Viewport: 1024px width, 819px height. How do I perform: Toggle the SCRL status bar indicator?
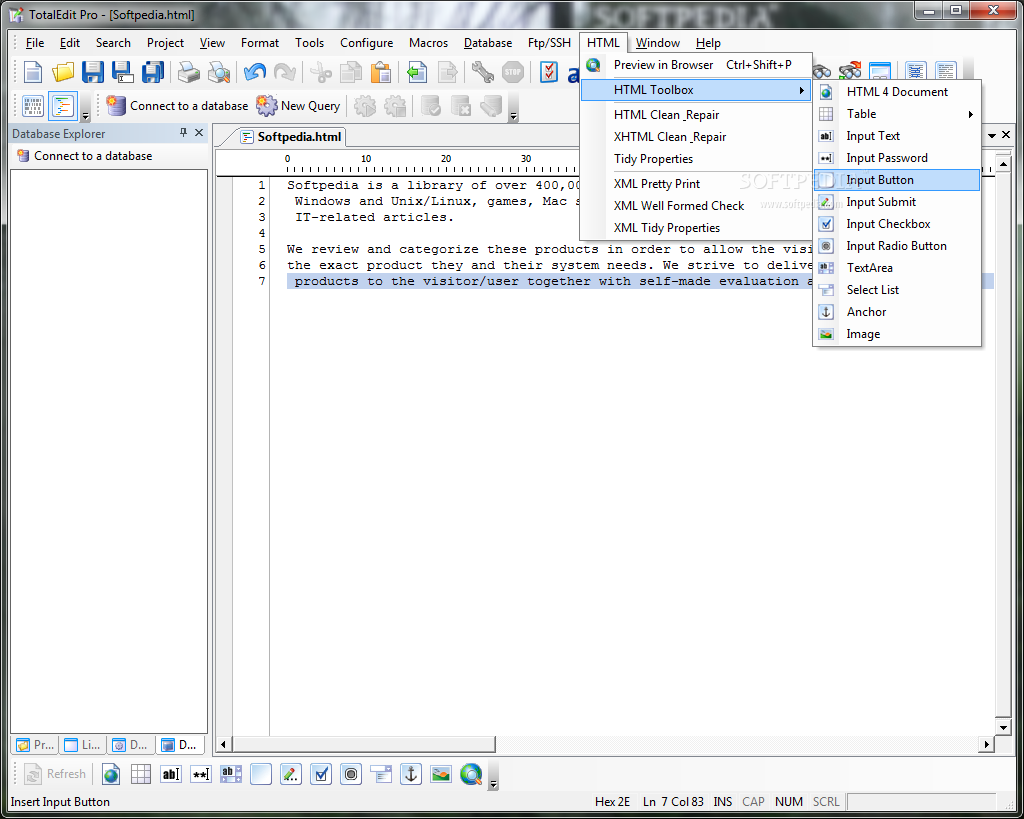point(826,801)
